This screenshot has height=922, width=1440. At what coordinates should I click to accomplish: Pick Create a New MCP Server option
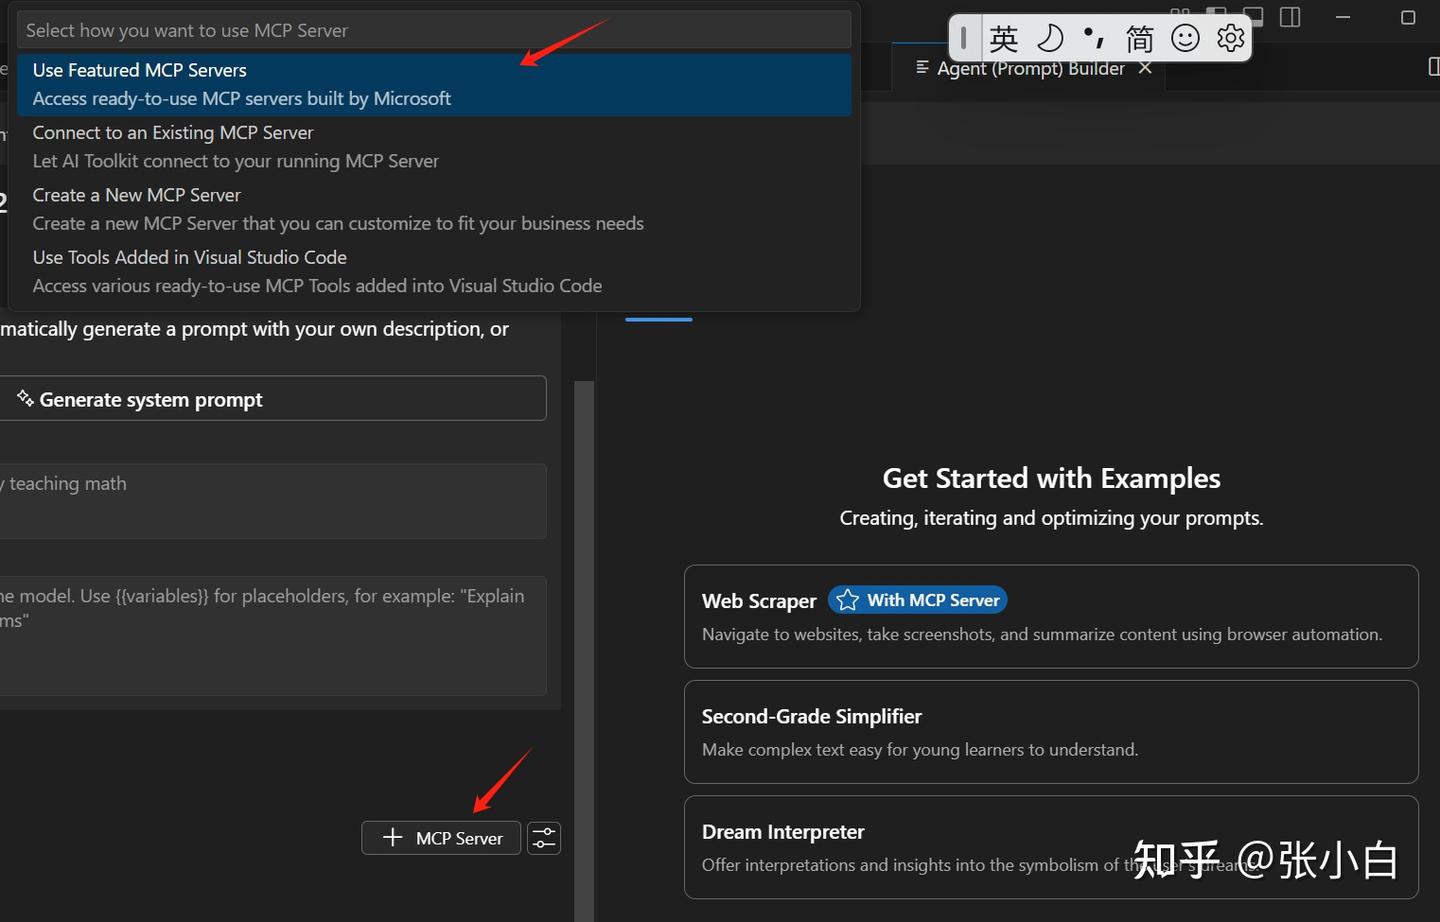(x=434, y=209)
